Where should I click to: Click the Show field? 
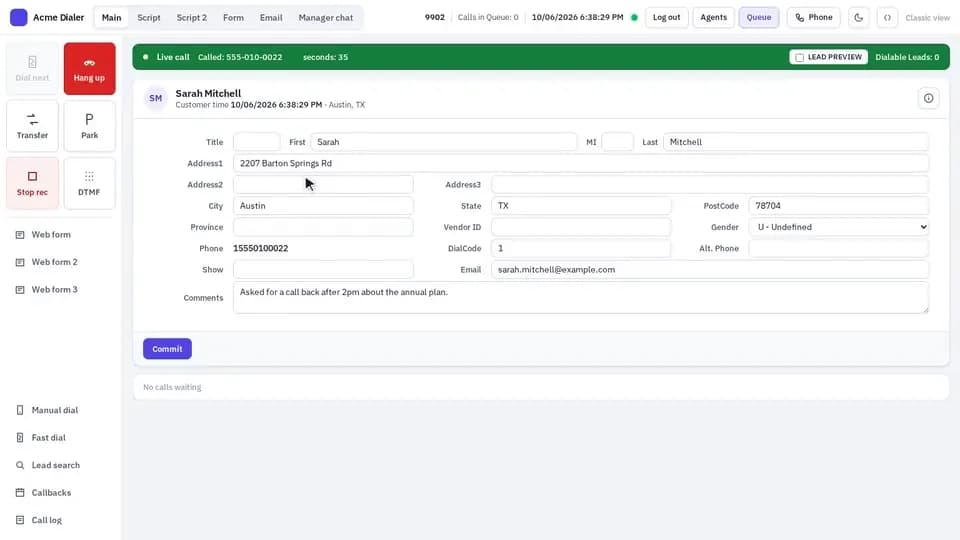point(323,269)
